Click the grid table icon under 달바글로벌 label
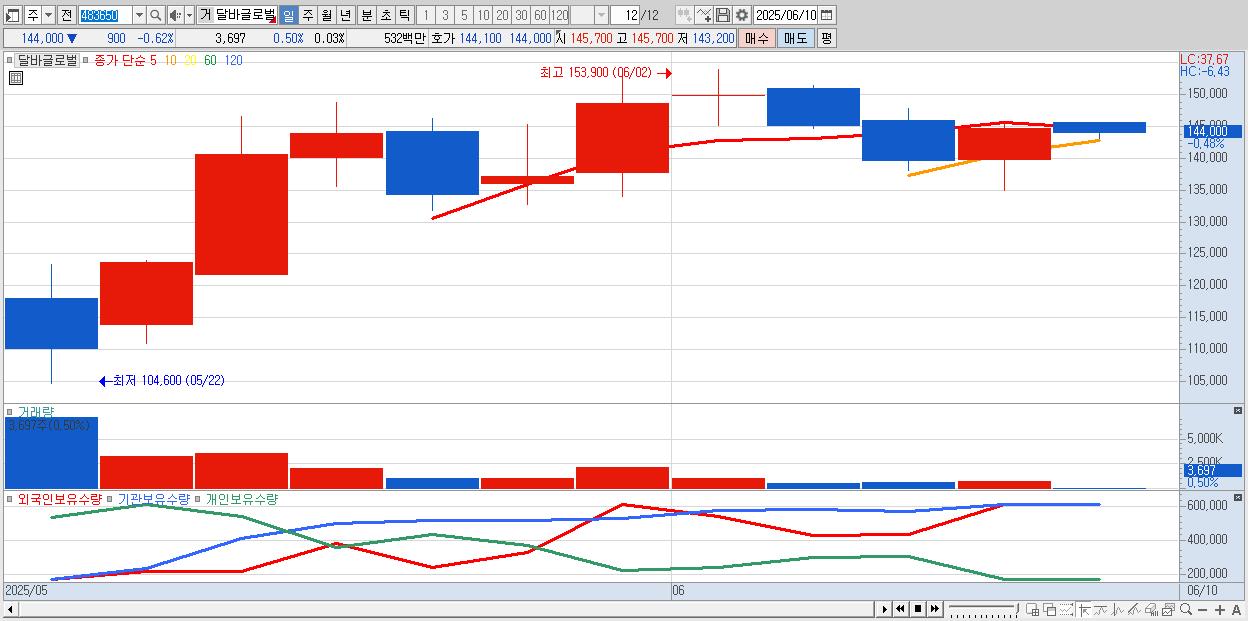This screenshot has width=1248, height=621. tap(15, 78)
